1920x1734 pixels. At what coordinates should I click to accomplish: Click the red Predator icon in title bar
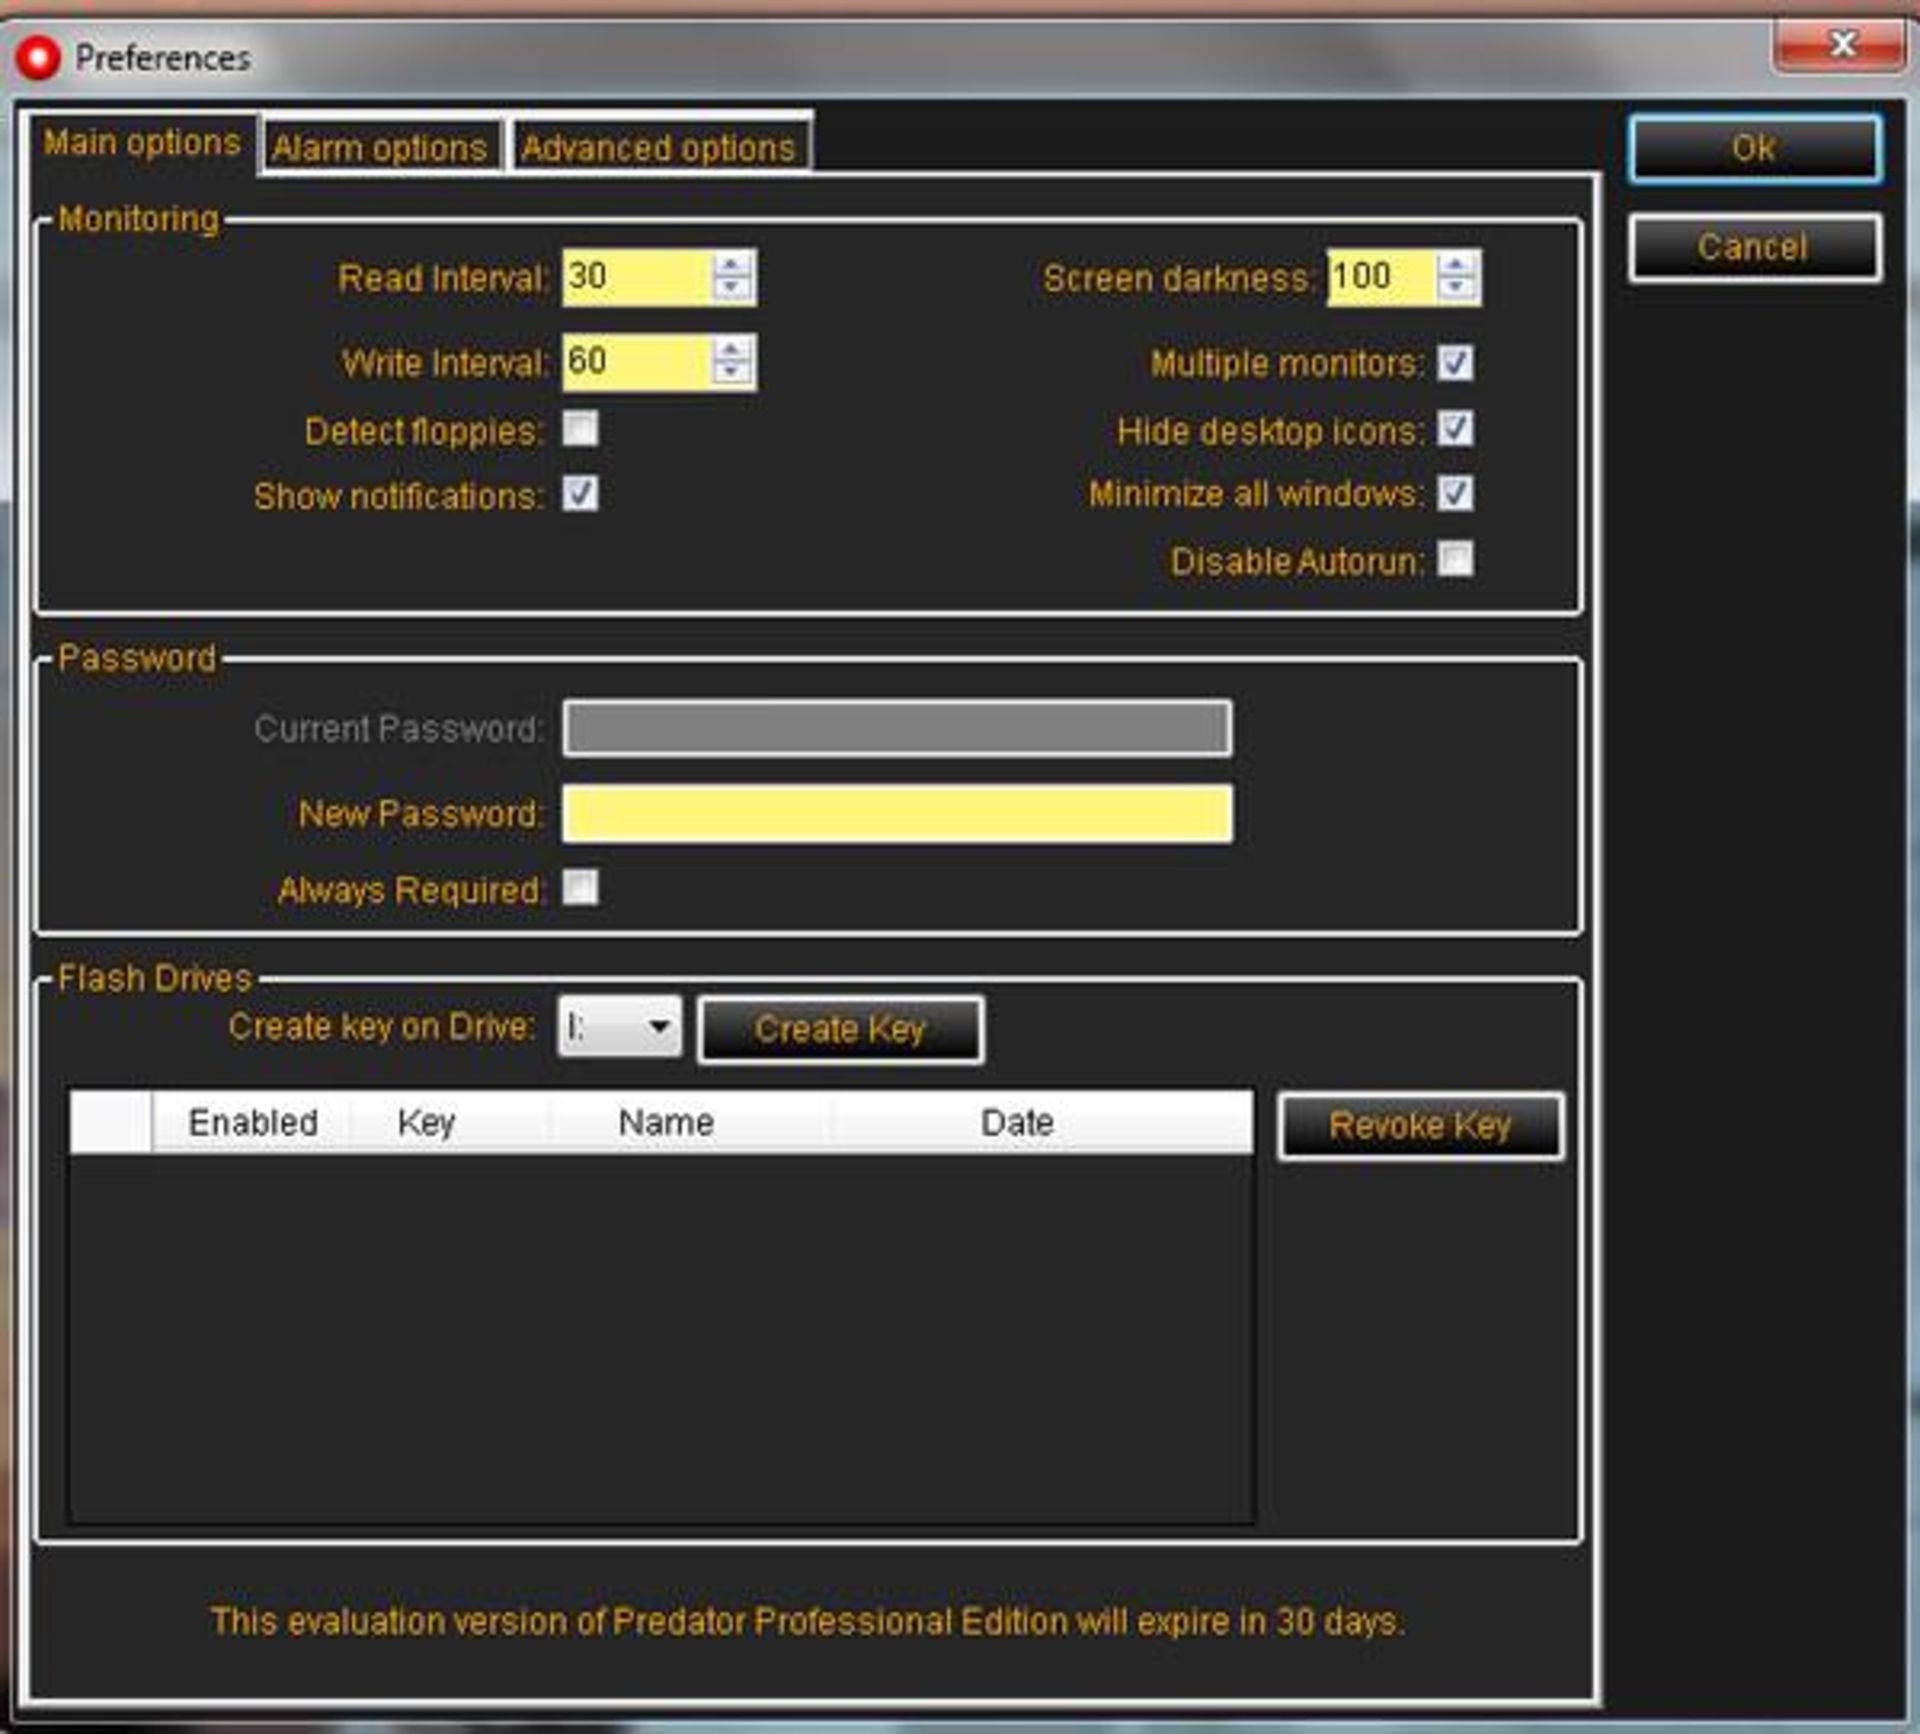(38, 58)
